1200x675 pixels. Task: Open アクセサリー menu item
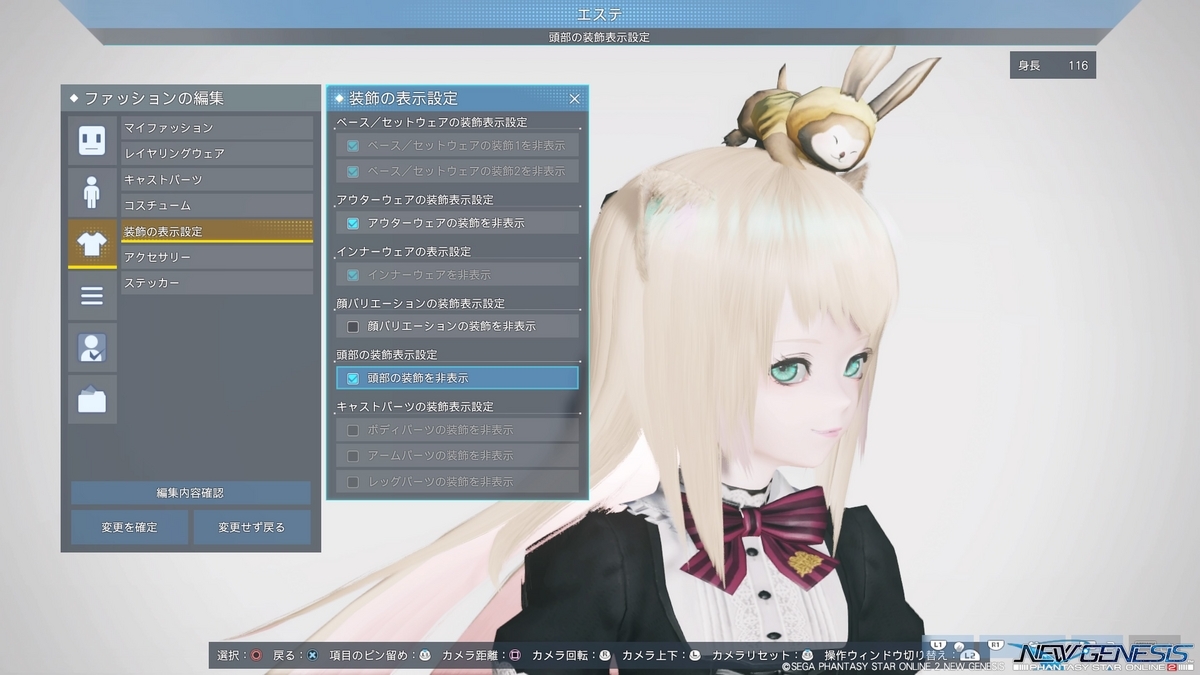pos(217,257)
